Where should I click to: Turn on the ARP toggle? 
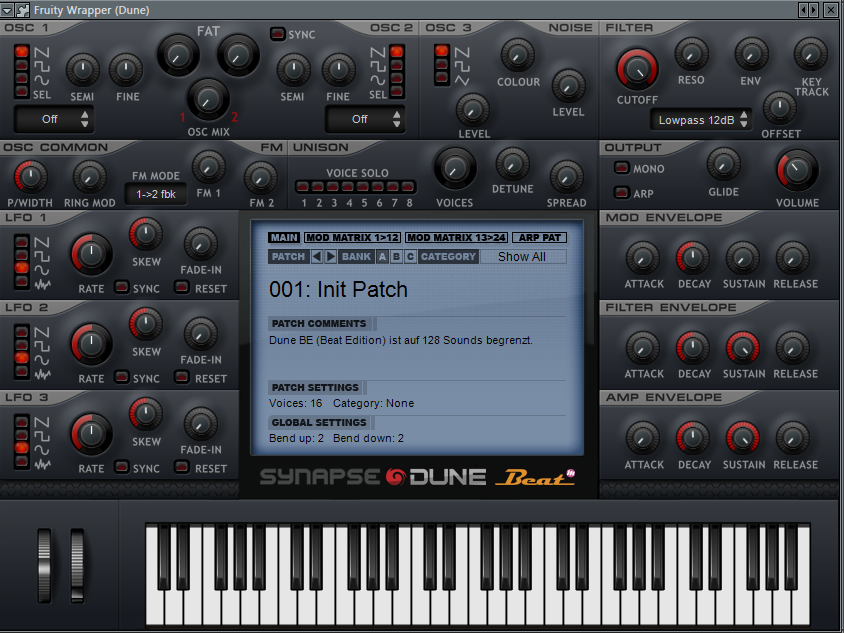[x=621, y=192]
